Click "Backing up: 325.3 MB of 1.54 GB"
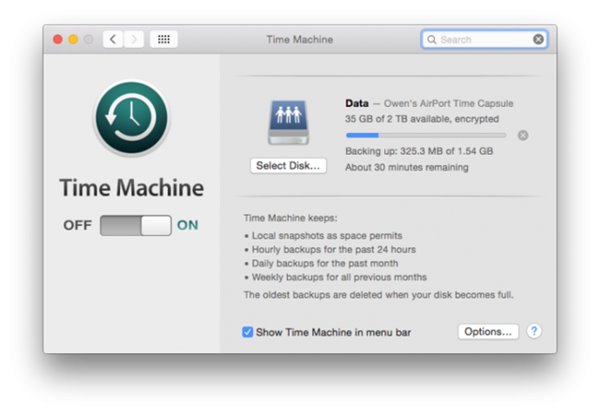Image resolution: width=600 pixels, height=415 pixels. (419, 151)
